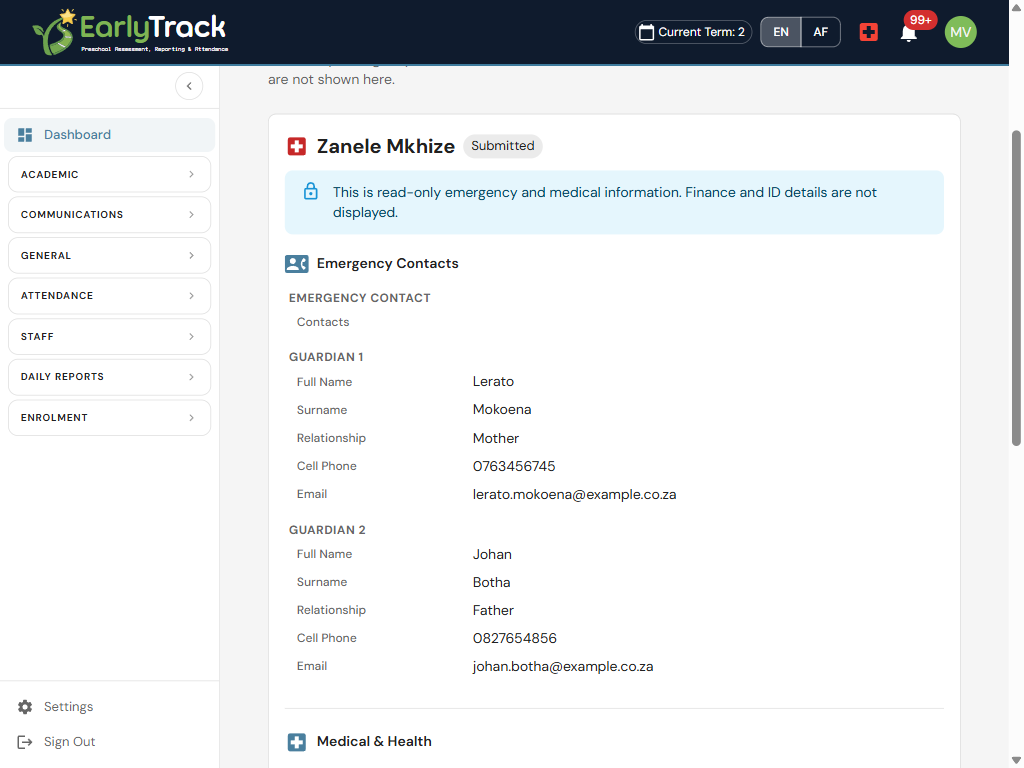Click relationship value Mother
Viewport: 1024px width, 768px height.
[x=496, y=438]
